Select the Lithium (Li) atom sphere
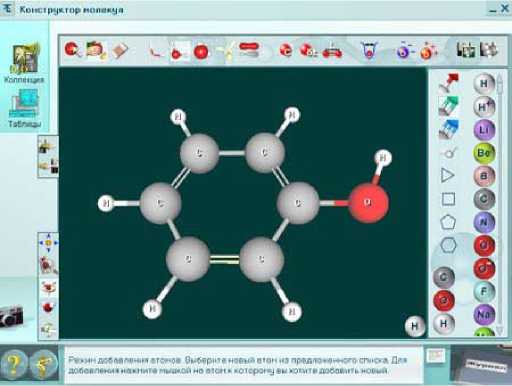This screenshot has width=512, height=386. pyautogui.click(x=484, y=130)
